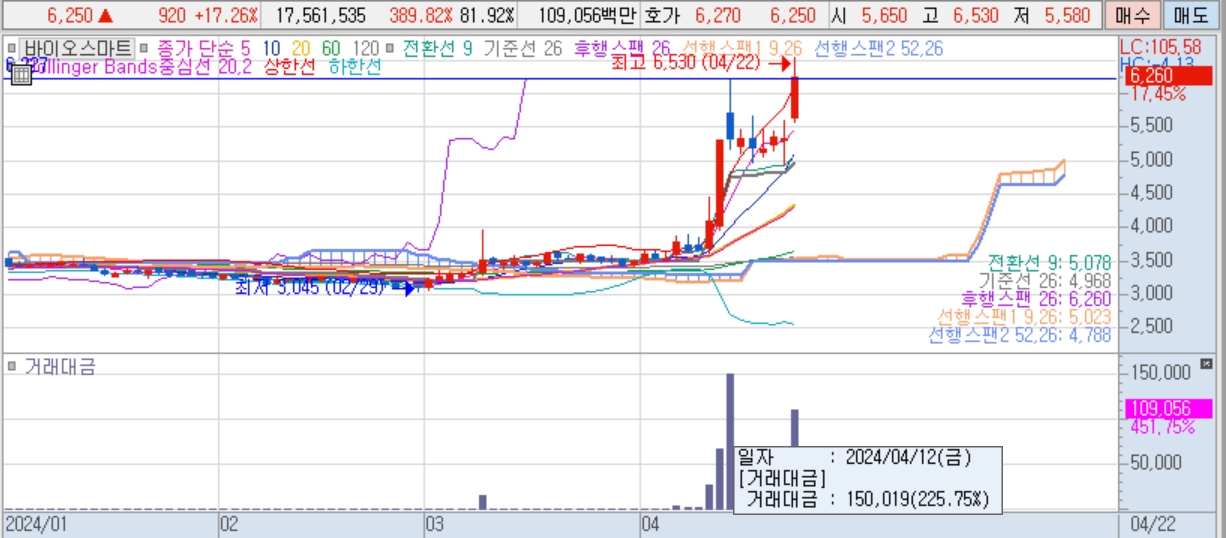Click the 최저 3,045 low-price arrow marker

coord(401,288)
